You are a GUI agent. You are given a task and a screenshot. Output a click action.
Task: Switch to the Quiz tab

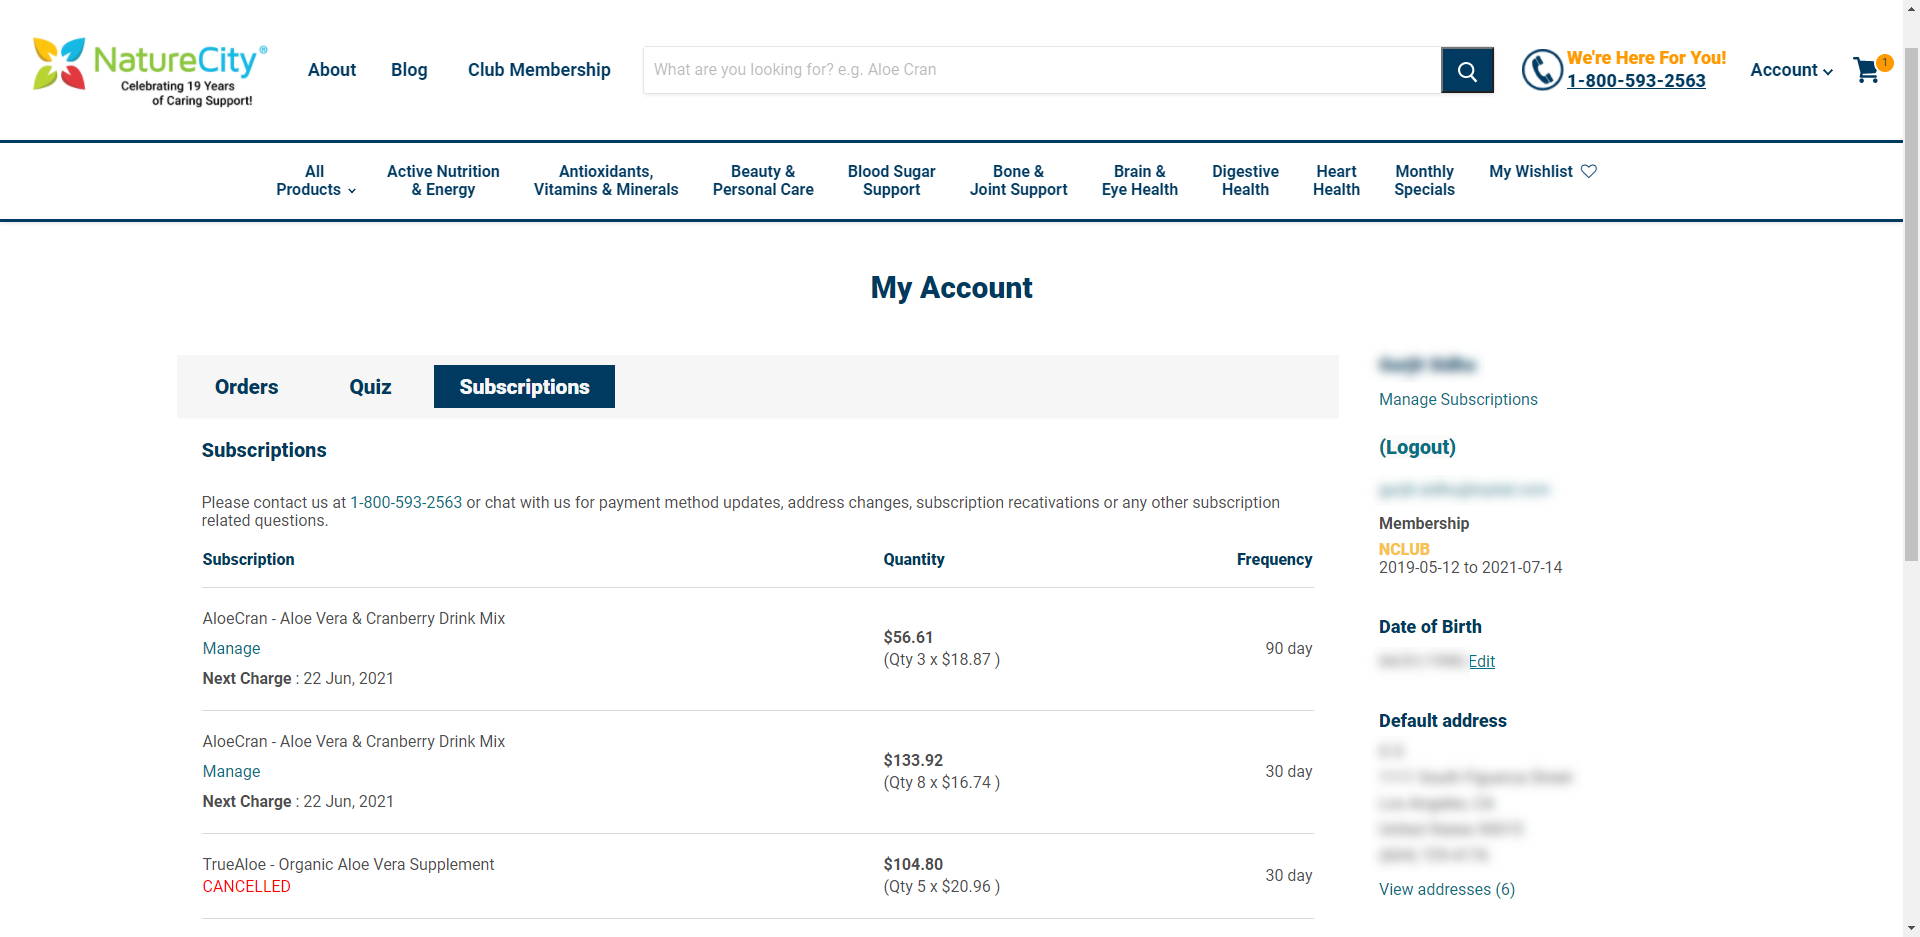(370, 387)
